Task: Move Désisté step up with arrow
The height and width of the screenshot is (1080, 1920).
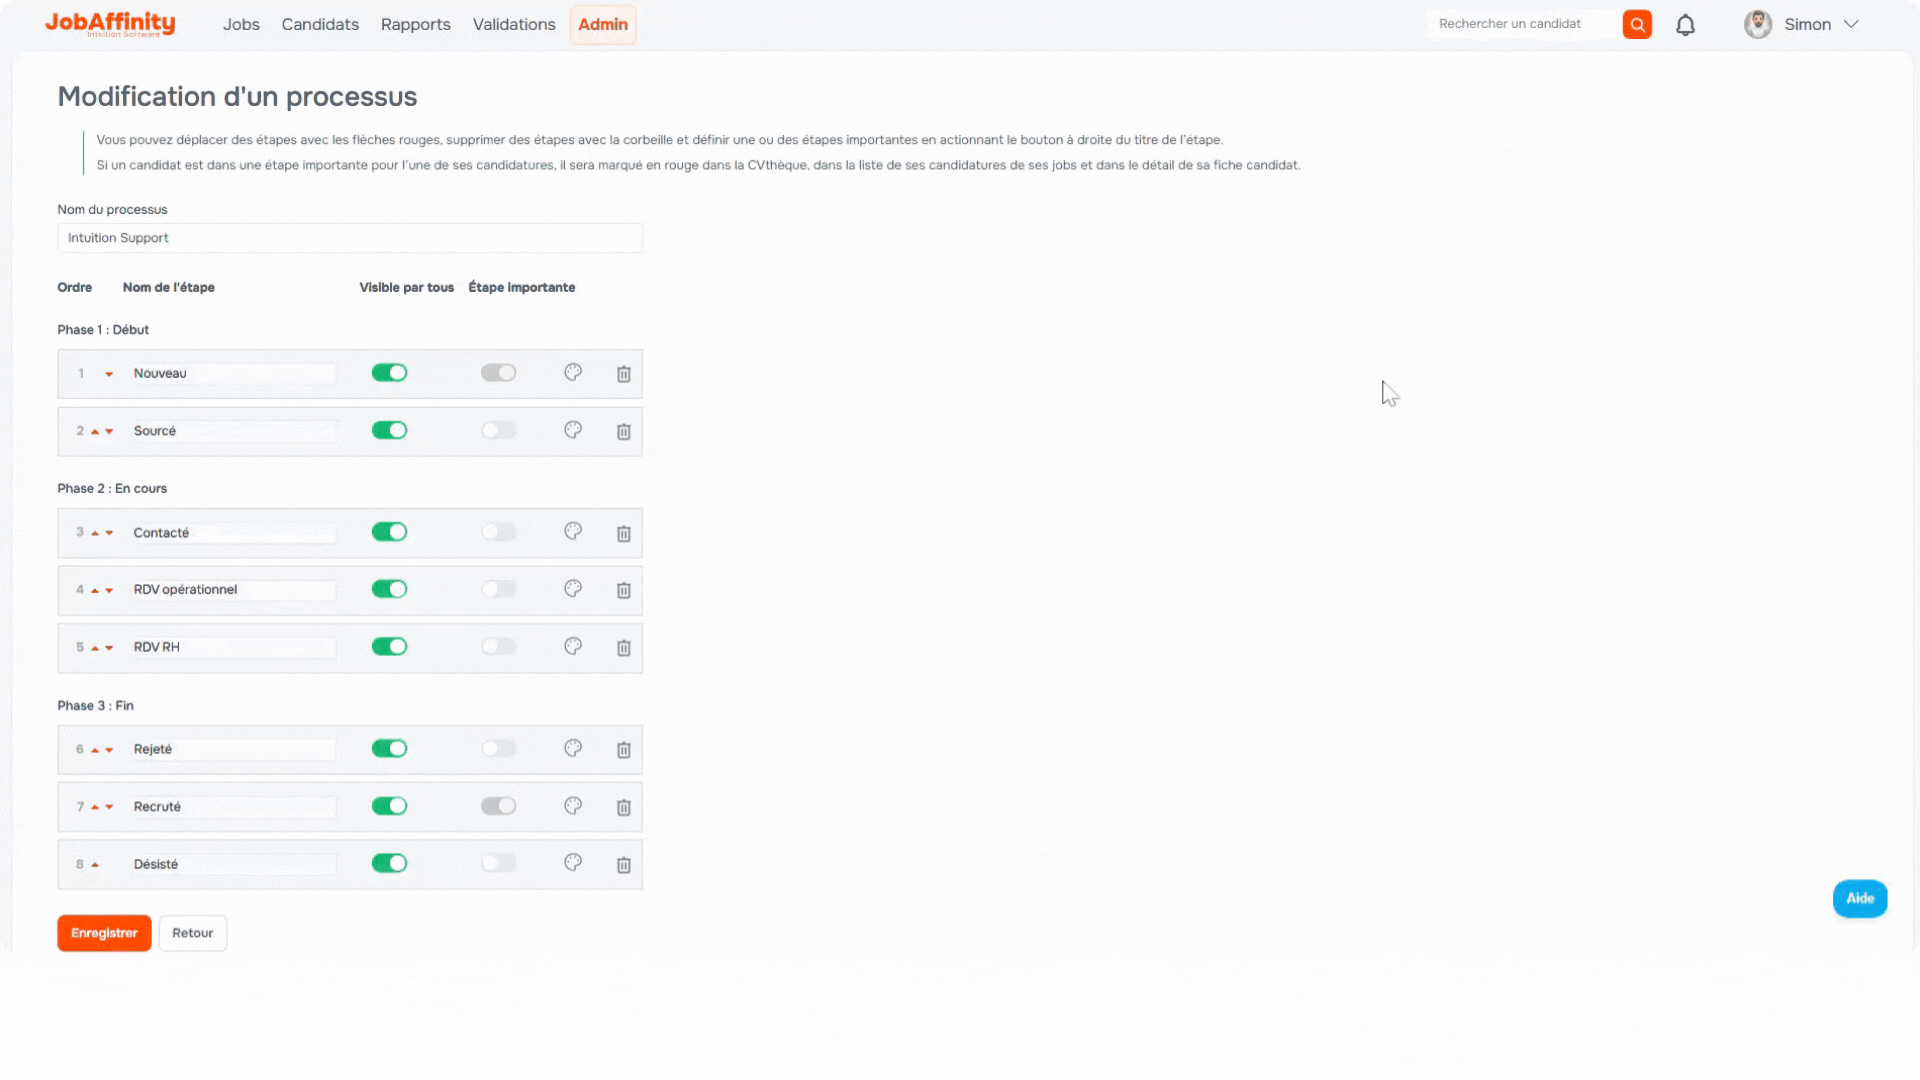Action: point(95,865)
